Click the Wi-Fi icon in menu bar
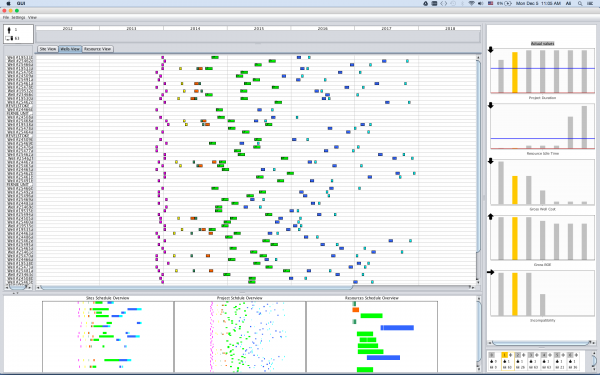Viewport: 600px width, 375px height. [x=471, y=3]
